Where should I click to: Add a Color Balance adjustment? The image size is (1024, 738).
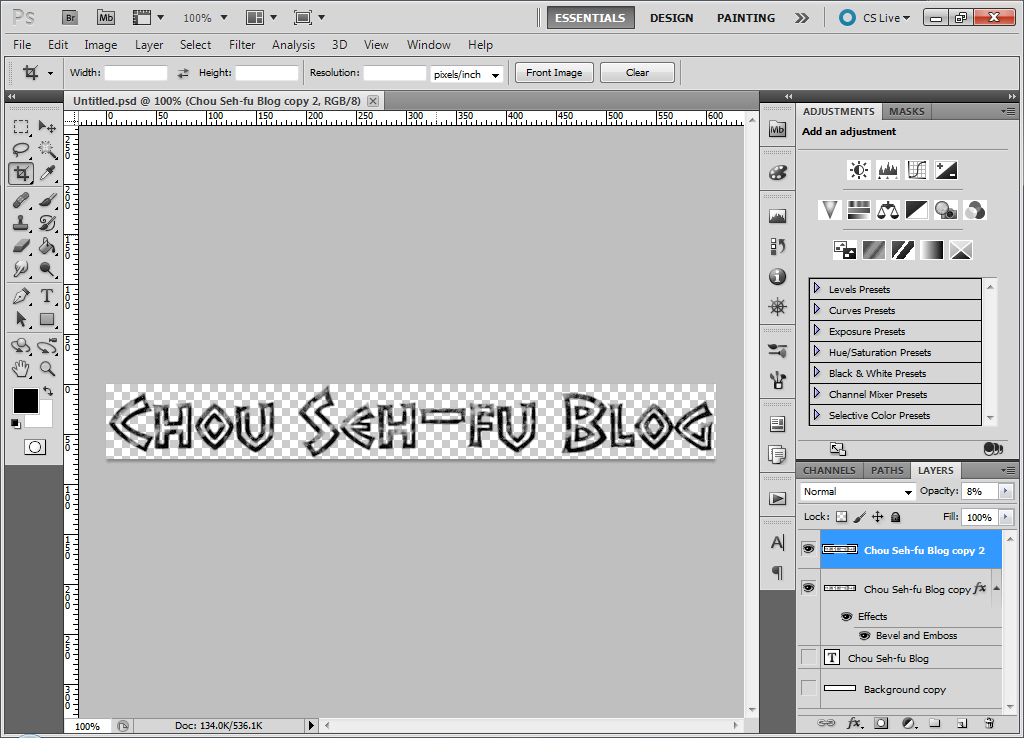tap(888, 210)
